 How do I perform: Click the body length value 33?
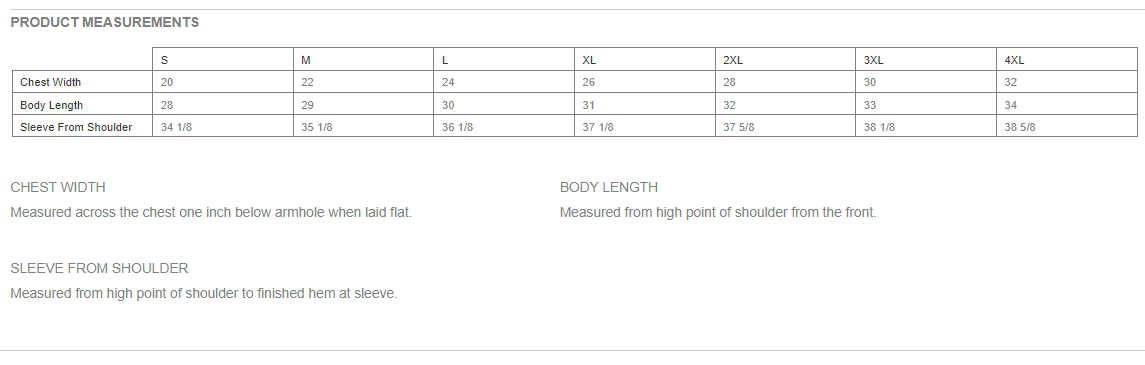[926, 104]
